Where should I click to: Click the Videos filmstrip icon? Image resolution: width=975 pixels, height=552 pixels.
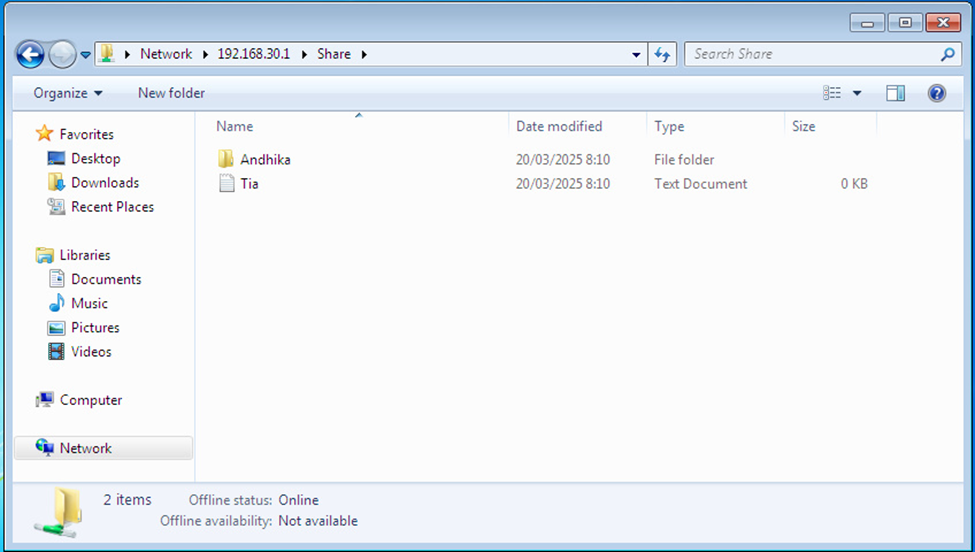[56, 351]
